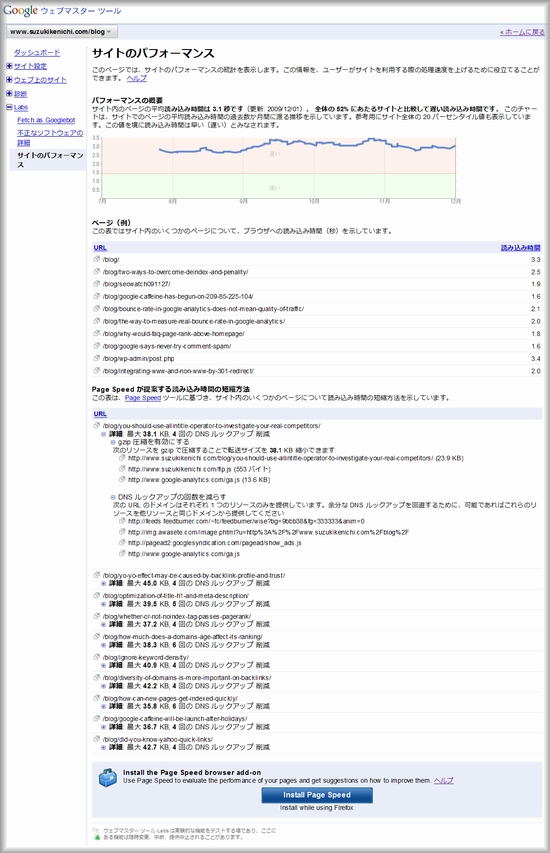Expand the サイト設定 sidebar section
The width and height of the screenshot is (550, 853).
[9, 66]
